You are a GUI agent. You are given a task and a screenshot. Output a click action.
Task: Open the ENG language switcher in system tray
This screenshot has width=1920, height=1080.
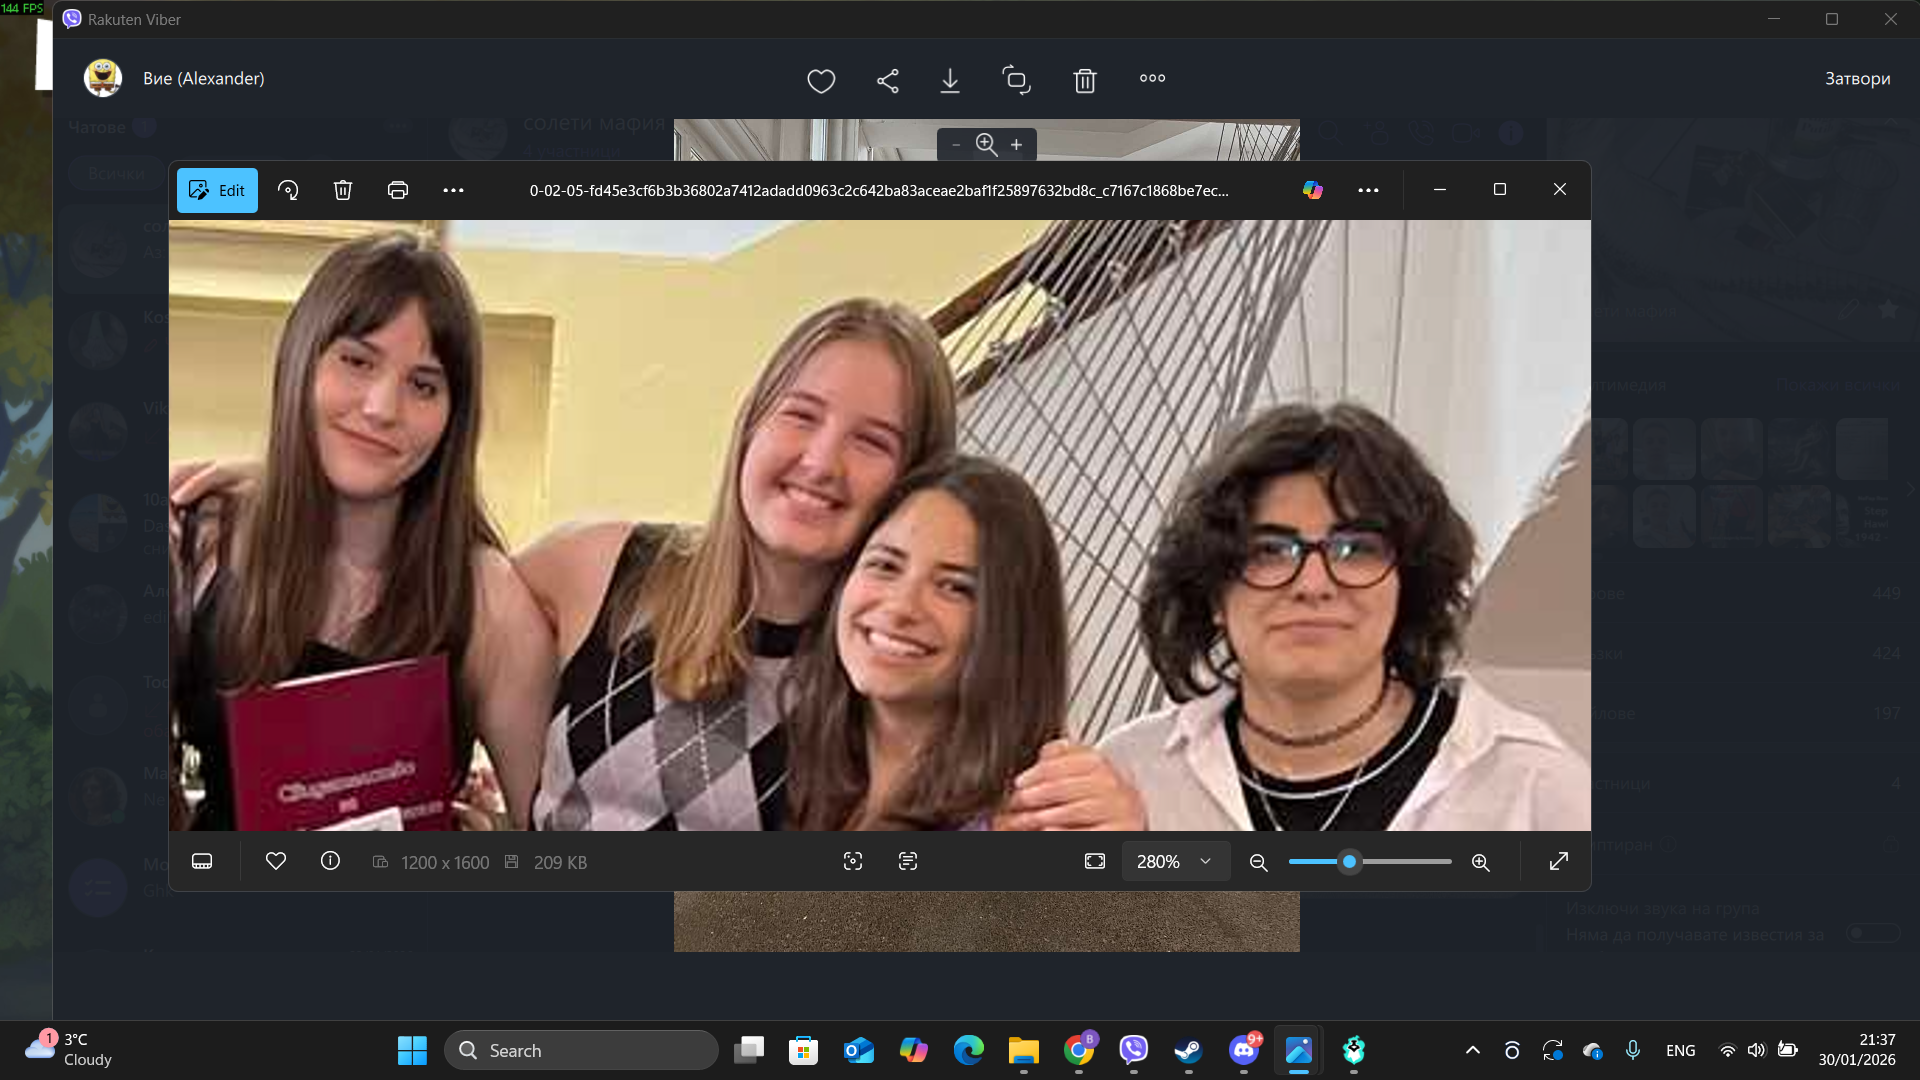1681,1050
